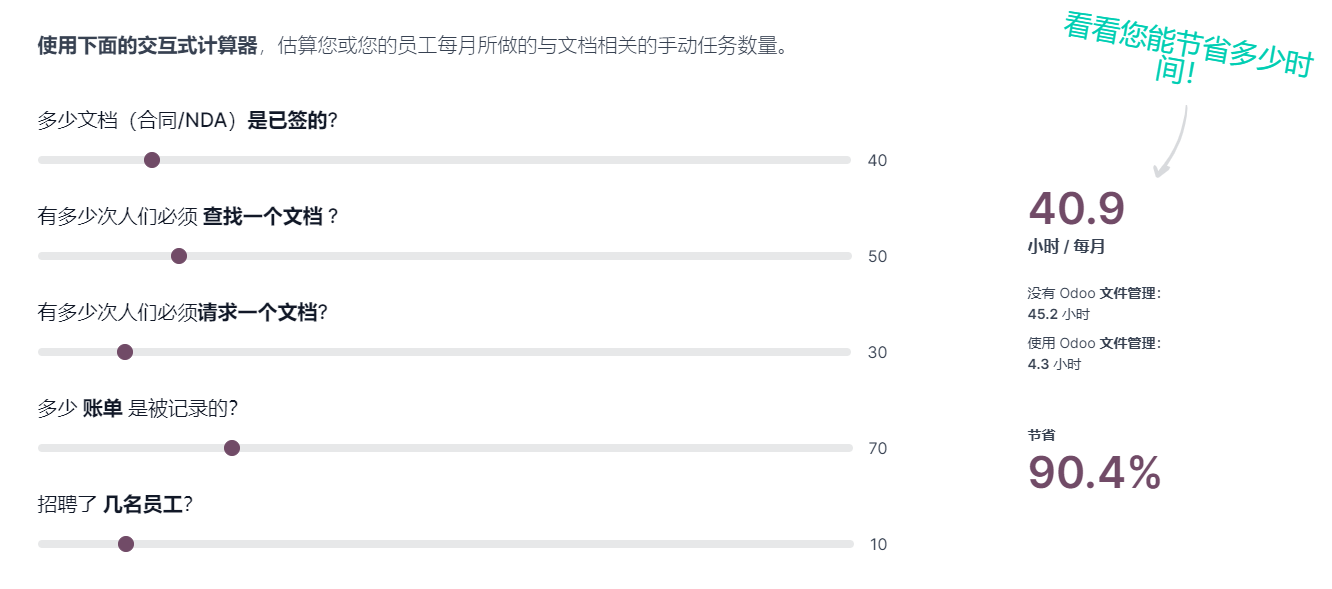The height and width of the screenshot is (589, 1332).
Task: Click the middle of the 查找一个文档 track
Action: pyautogui.click(x=445, y=256)
